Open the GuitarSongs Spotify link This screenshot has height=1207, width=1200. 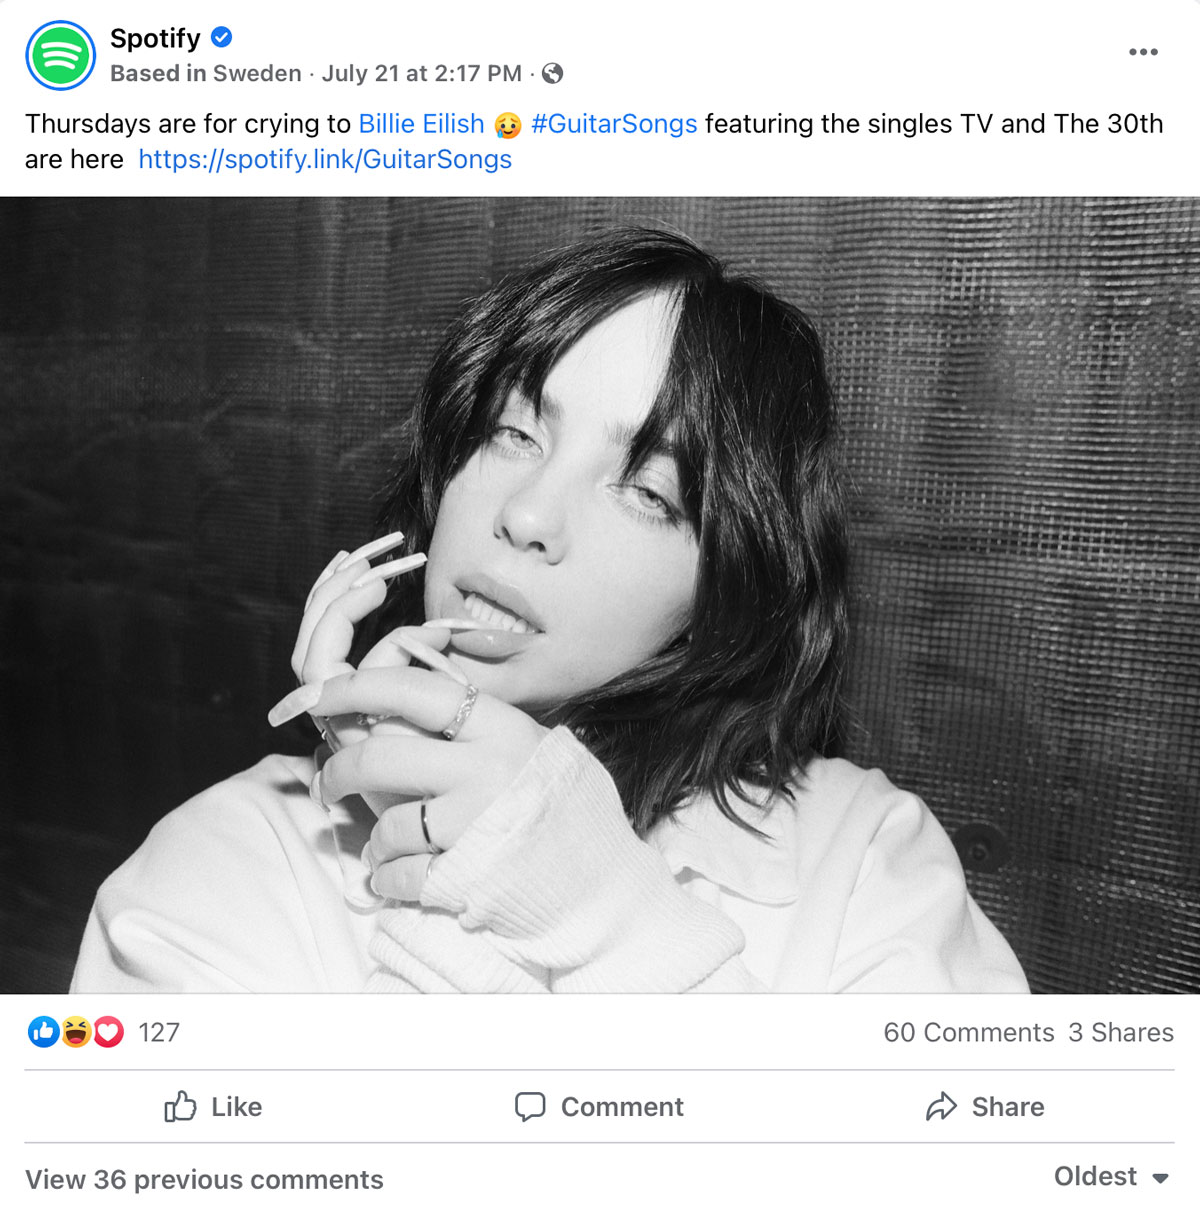click(x=324, y=159)
